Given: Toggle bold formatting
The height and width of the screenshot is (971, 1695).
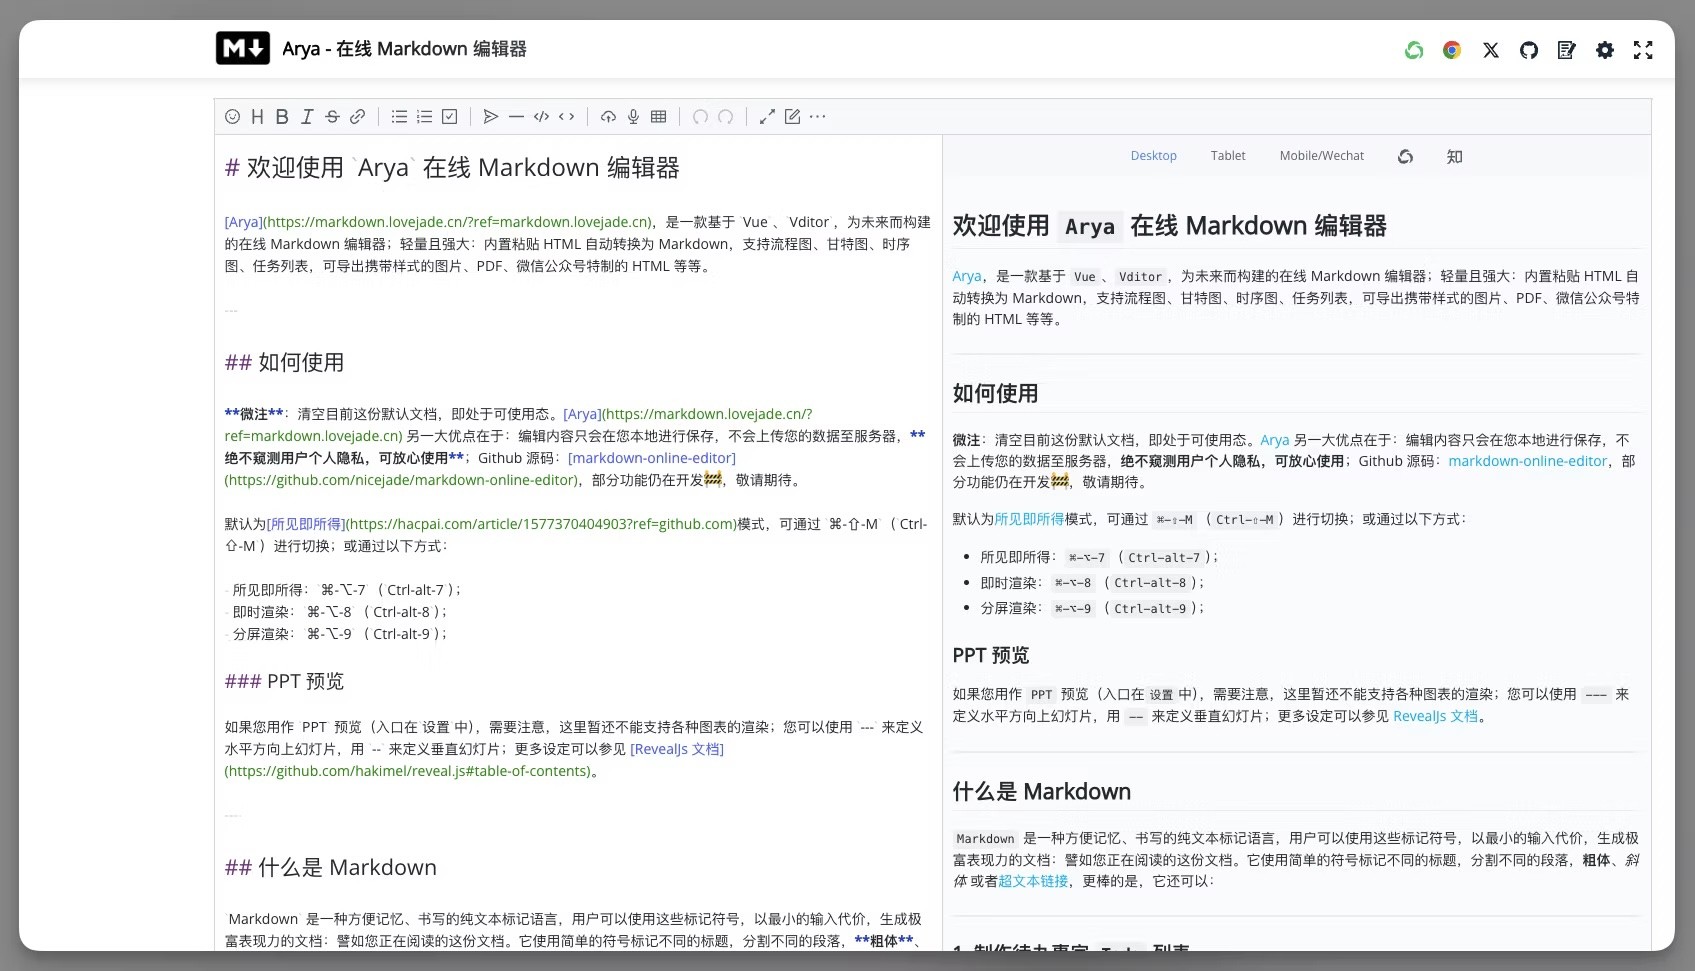Looking at the screenshot, I should 282,117.
